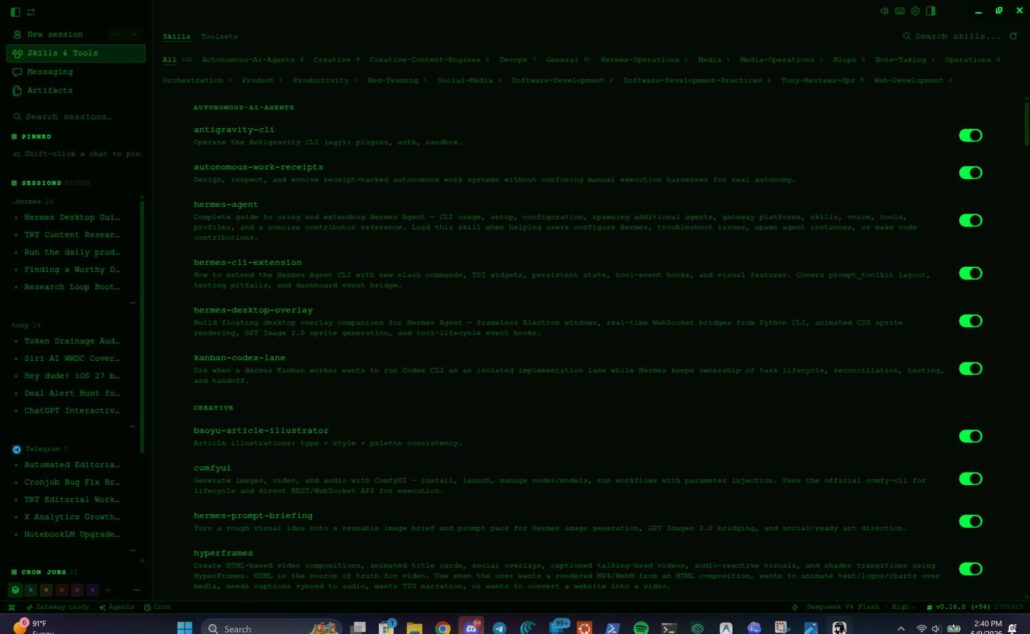Filter by Software-Development-Practices category
This screenshot has width=1030, height=634.
coord(696,80)
